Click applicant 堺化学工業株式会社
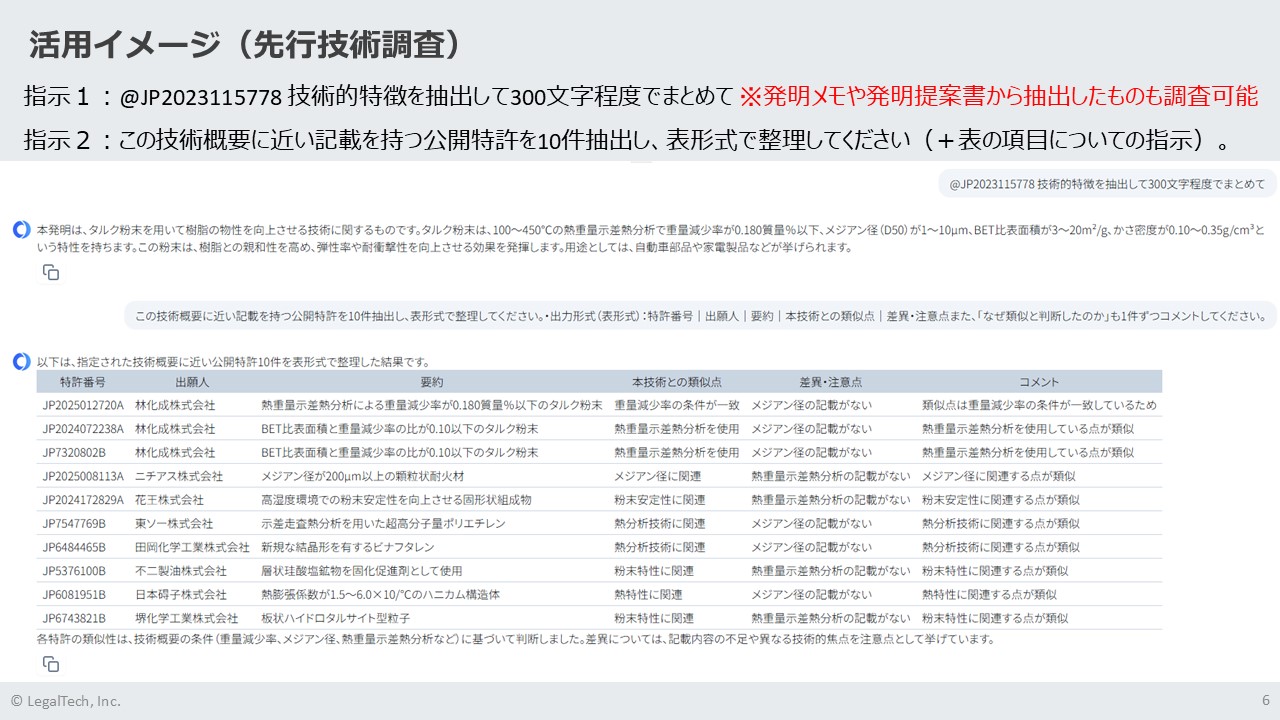This screenshot has width=1280, height=720. click(186, 618)
